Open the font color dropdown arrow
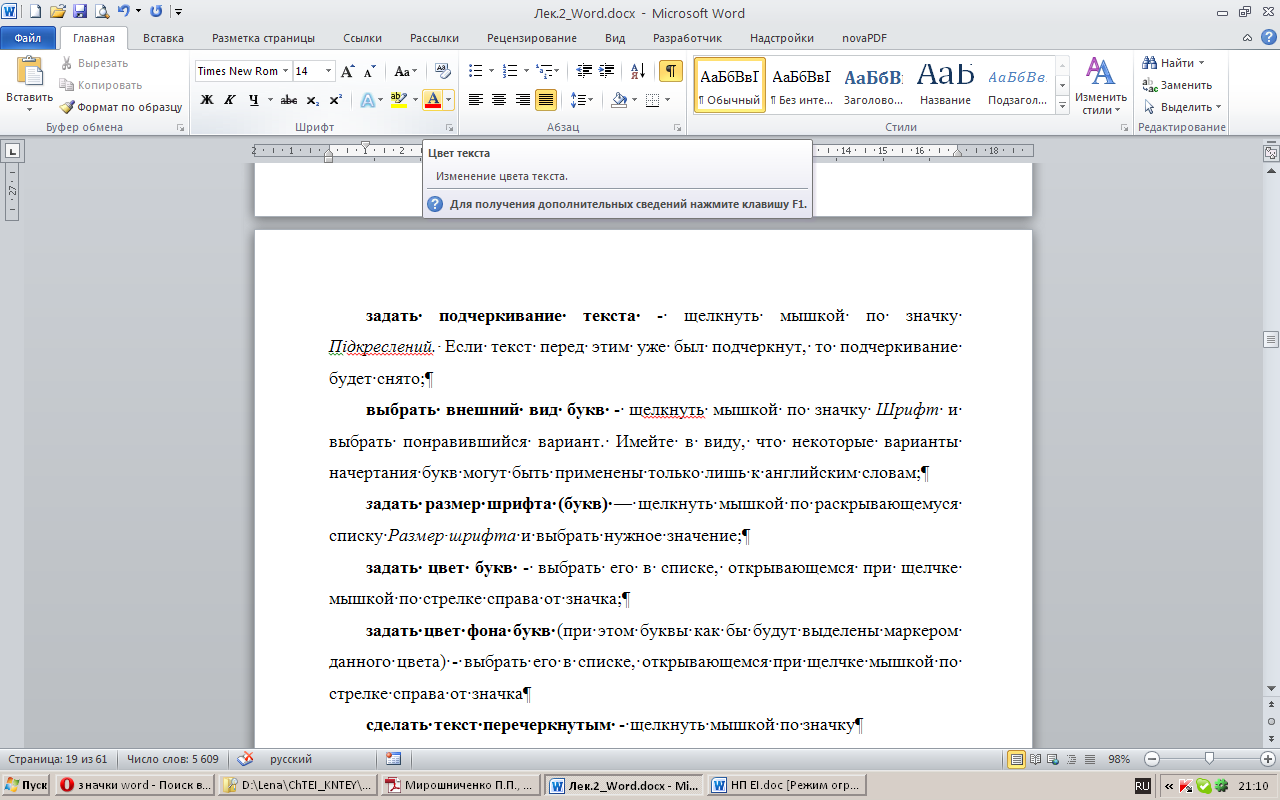Image resolution: width=1280 pixels, height=800 pixels. pyautogui.click(x=449, y=100)
